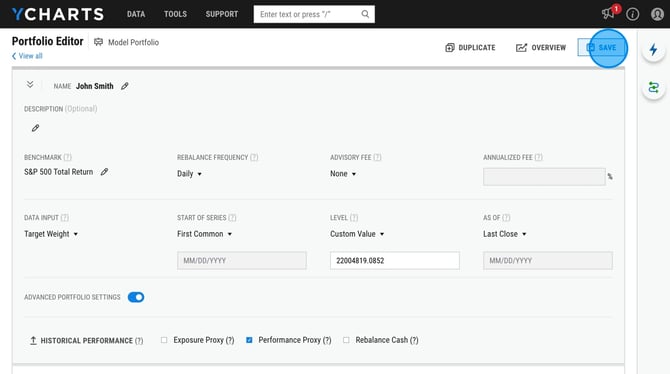
Task: Uncheck the Performance Proxy checkbox
Action: pos(249,340)
